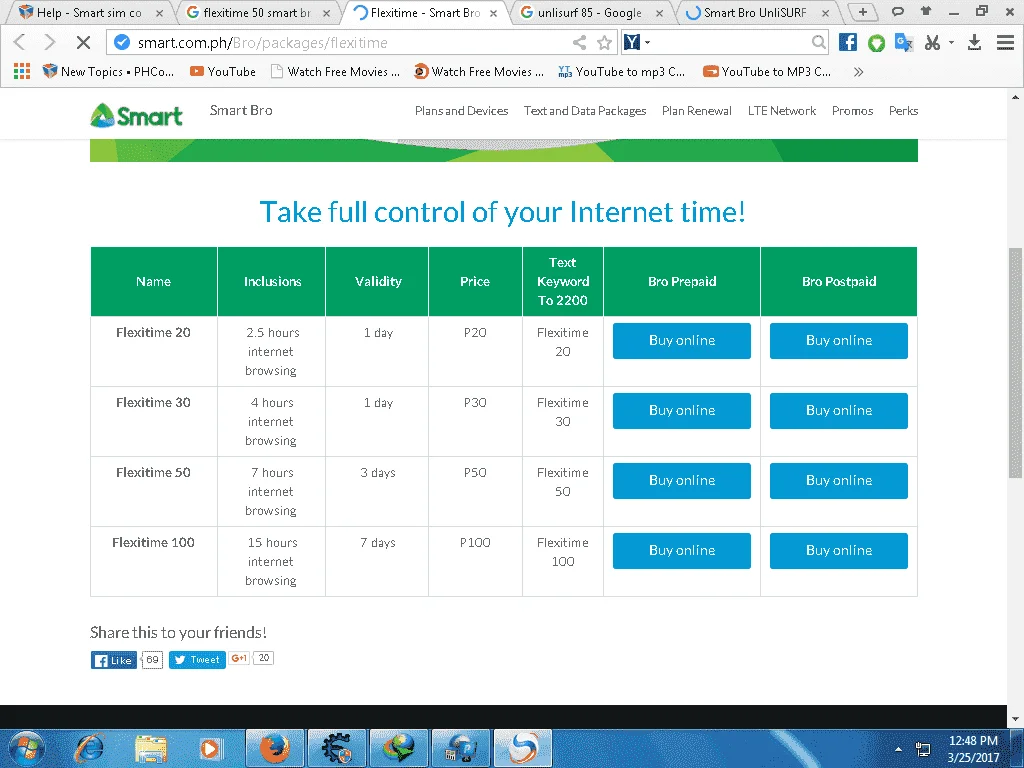The height and width of the screenshot is (768, 1024).
Task: Switch to flexitime 50 smart Google tab
Action: tap(259, 12)
